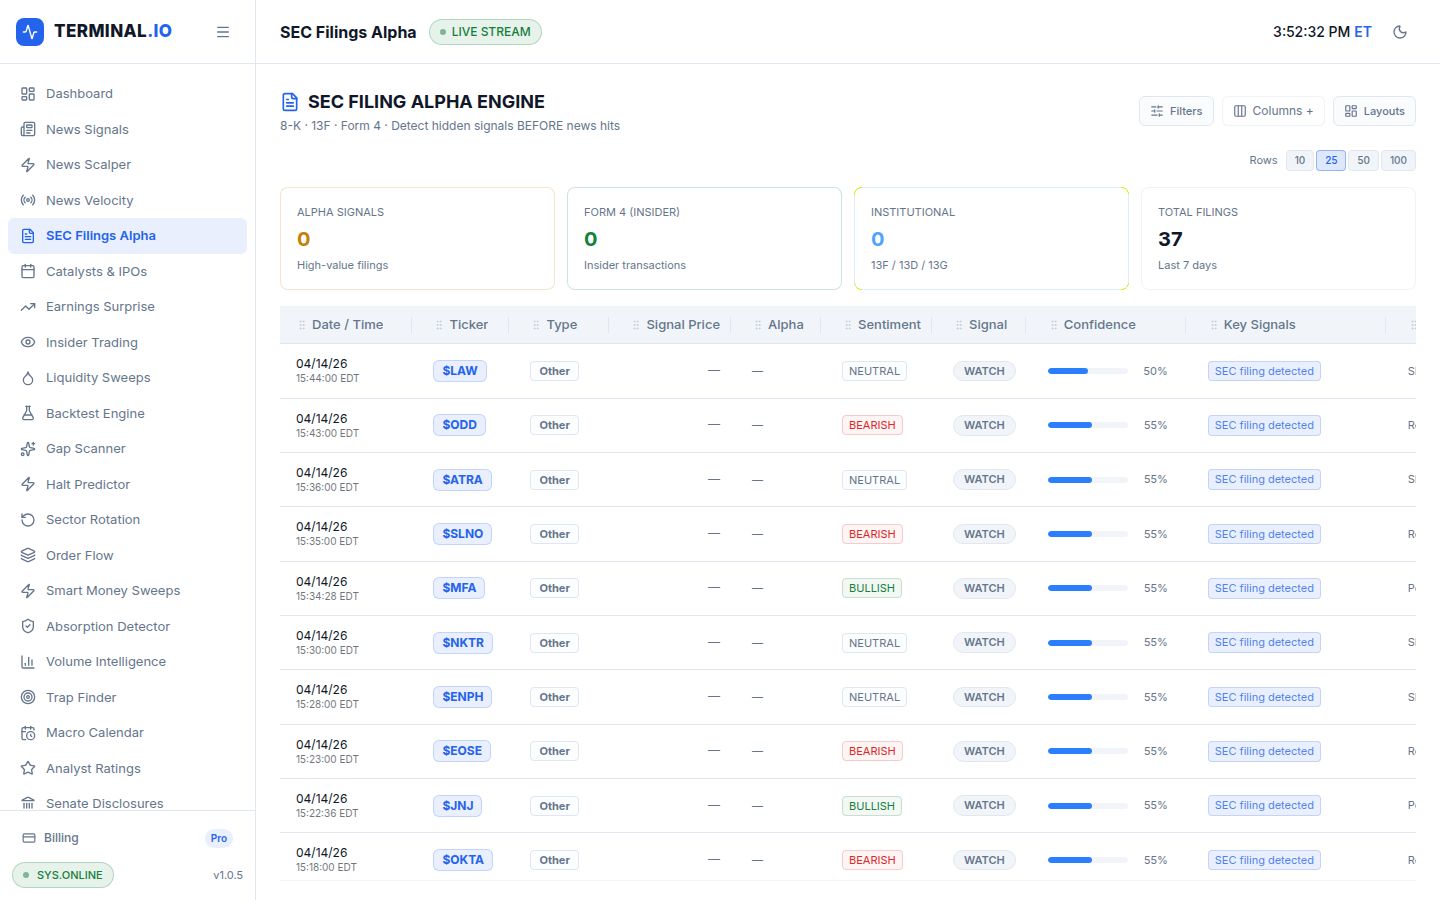Click the Key Signals column header
Screen dimensions: 1440x900
tap(1259, 325)
